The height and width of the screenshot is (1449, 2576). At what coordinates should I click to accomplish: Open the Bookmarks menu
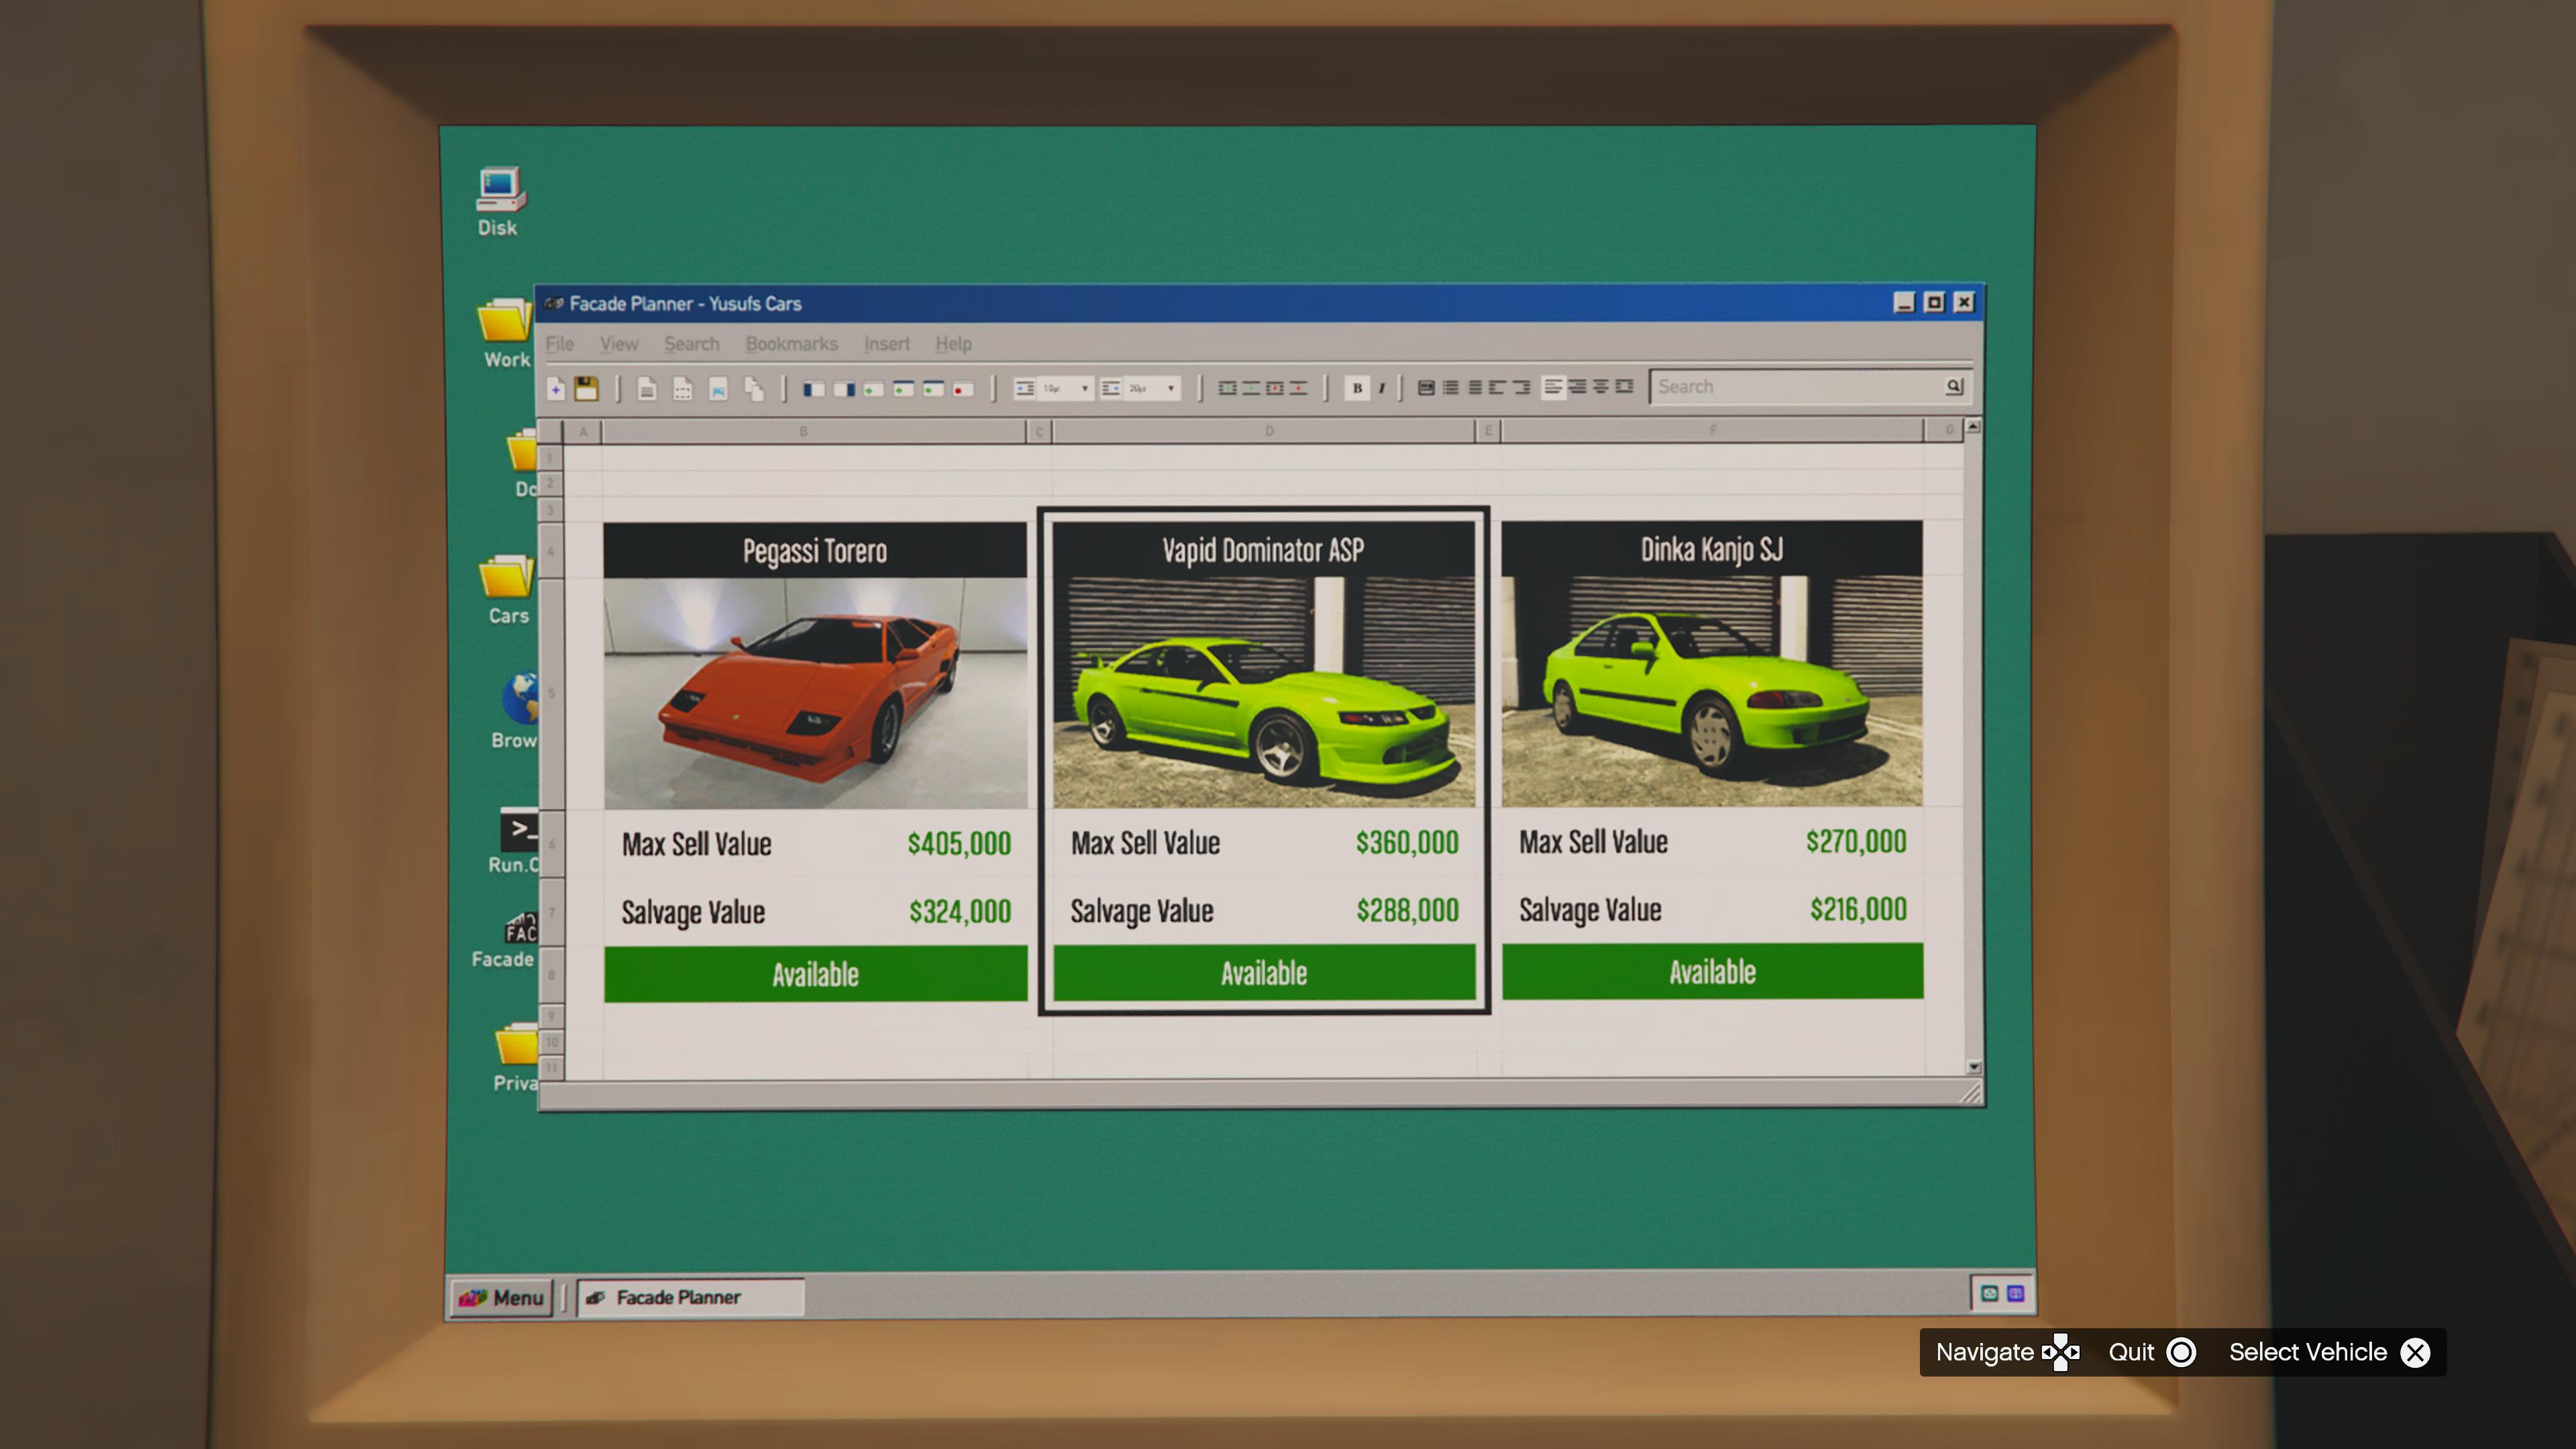pos(791,344)
